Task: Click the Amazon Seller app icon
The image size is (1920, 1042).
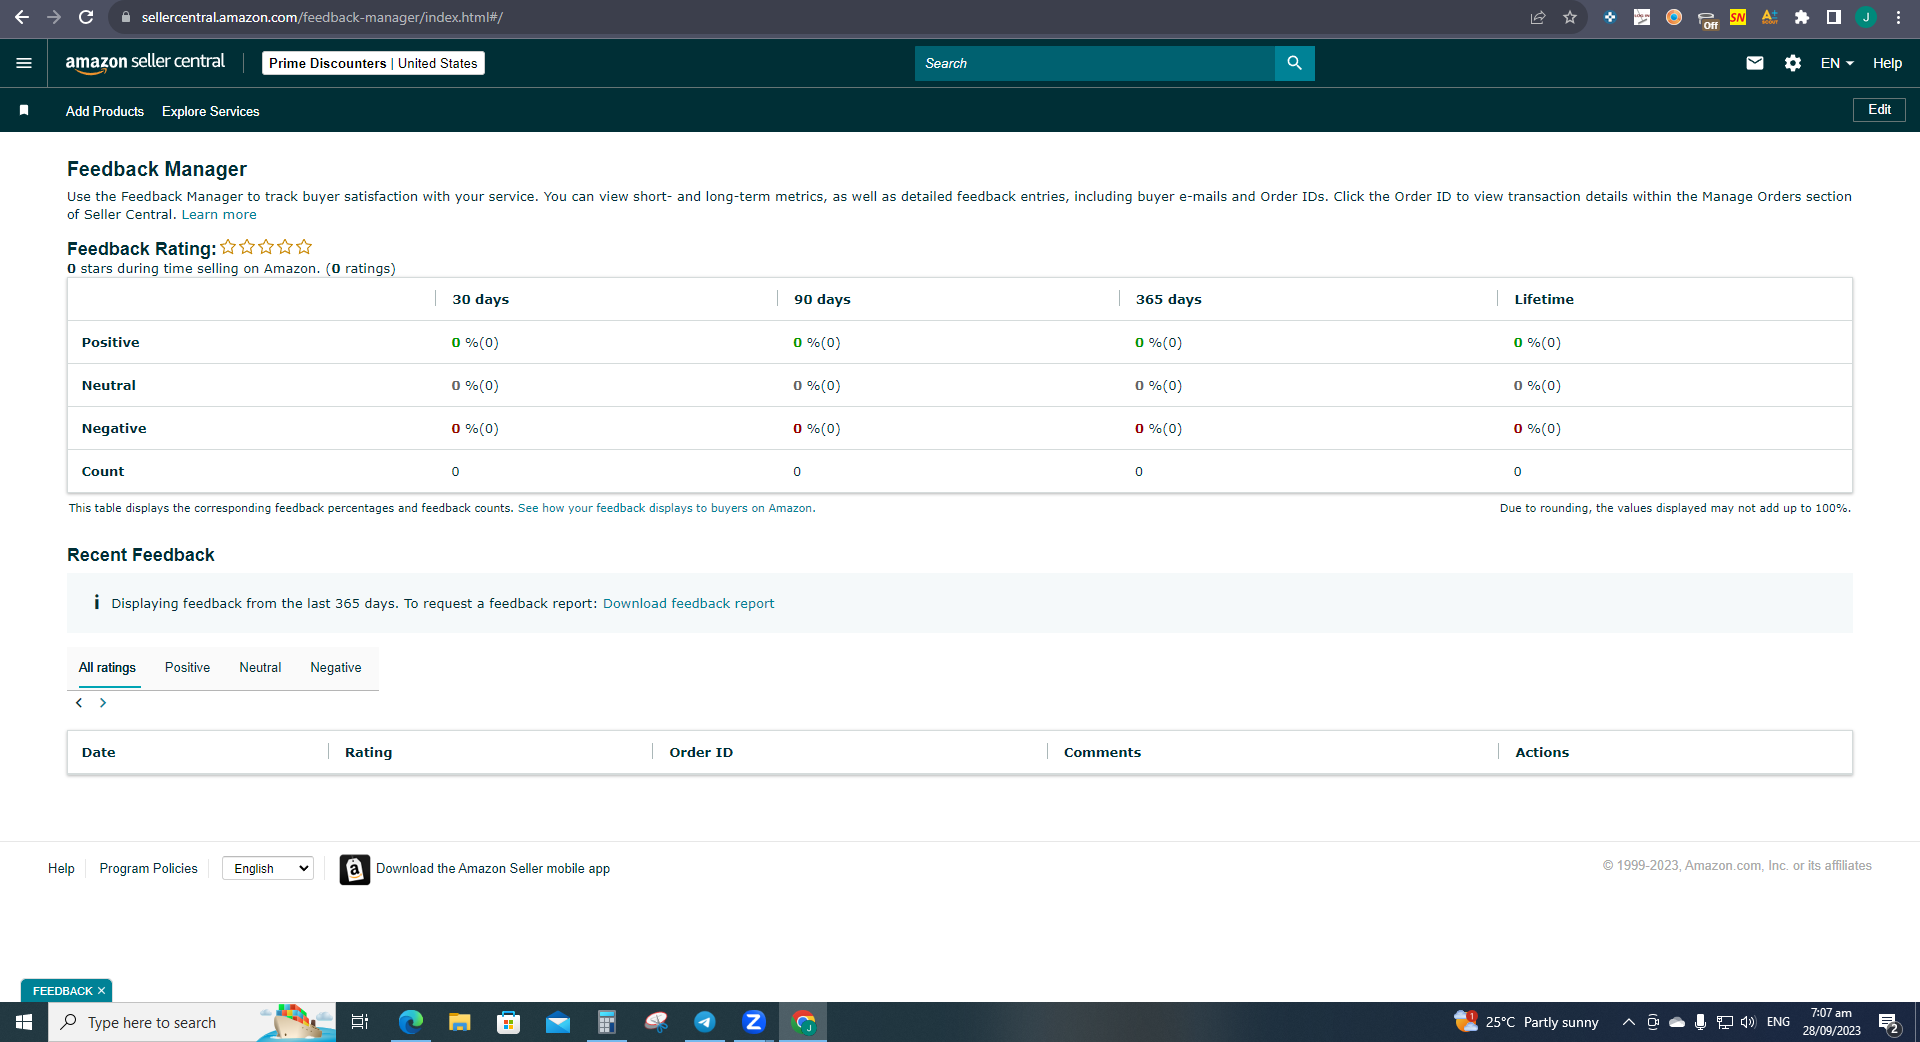Action: [x=354, y=869]
